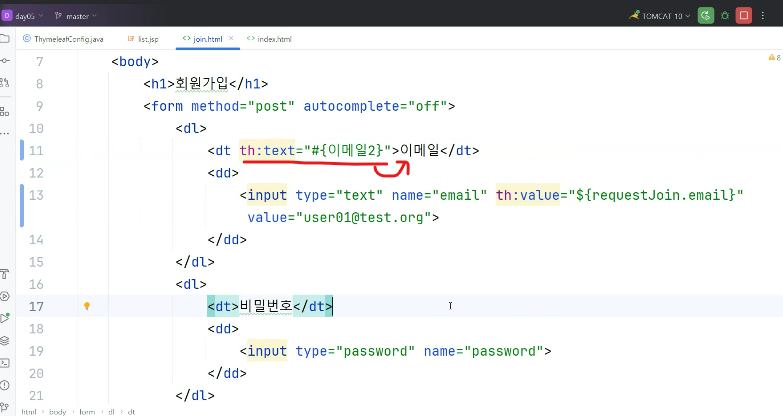Click the warnings indicator showing 8
The width and height of the screenshot is (783, 416).
pos(775,57)
